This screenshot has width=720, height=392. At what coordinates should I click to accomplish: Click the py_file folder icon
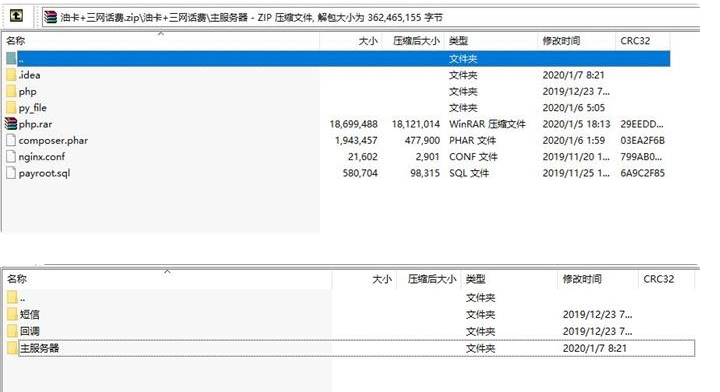tap(11, 108)
